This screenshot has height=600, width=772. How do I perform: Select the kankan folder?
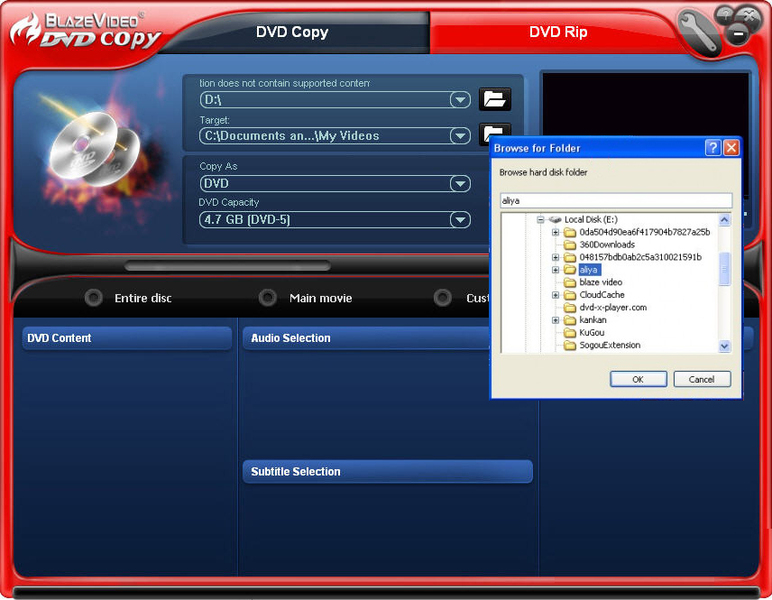tap(593, 320)
